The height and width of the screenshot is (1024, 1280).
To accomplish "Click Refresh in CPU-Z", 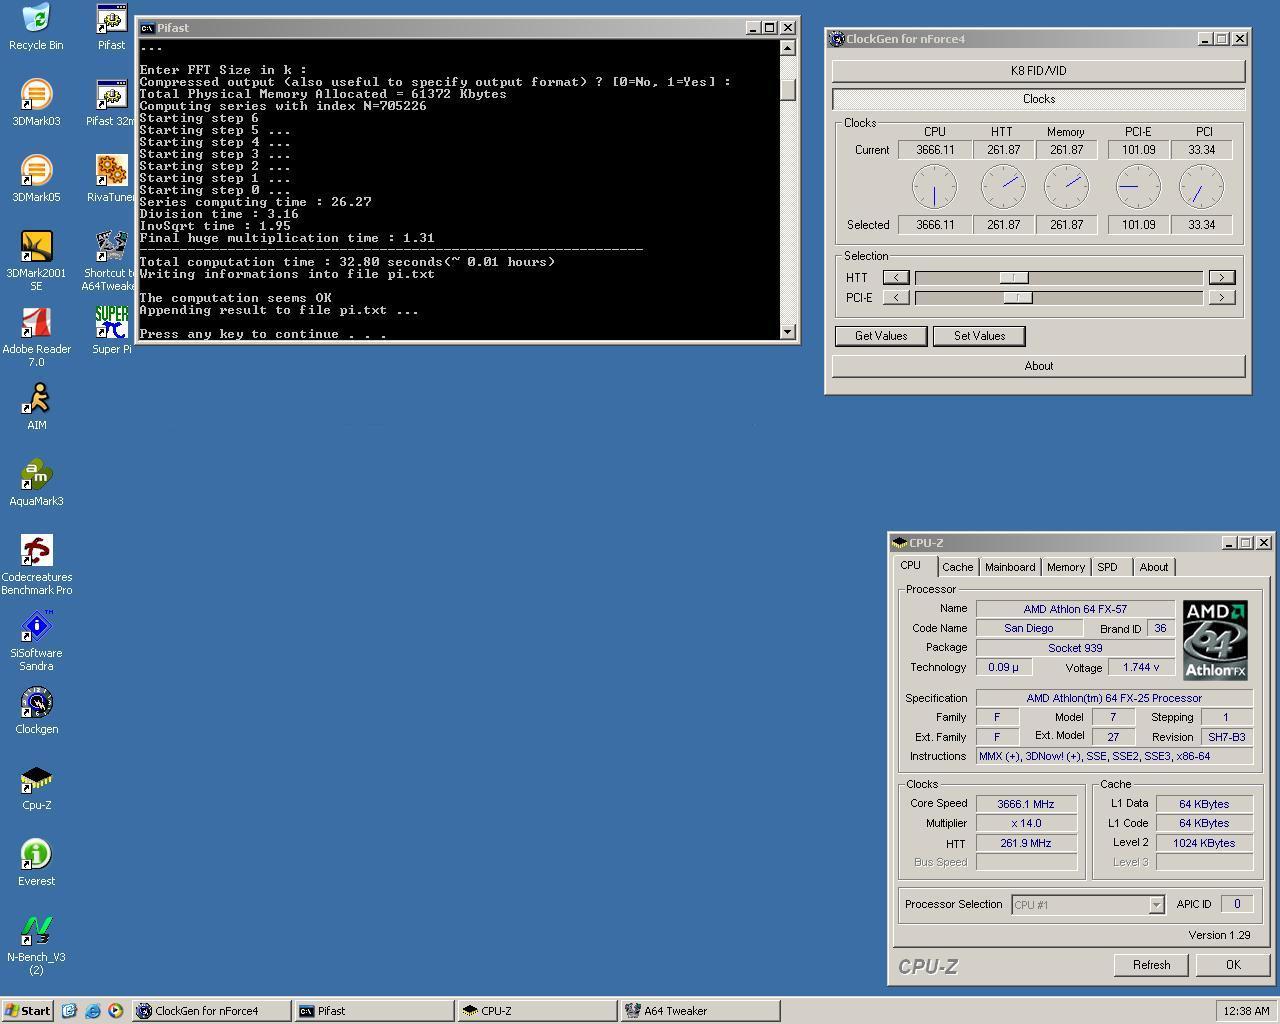I will tap(1151, 965).
